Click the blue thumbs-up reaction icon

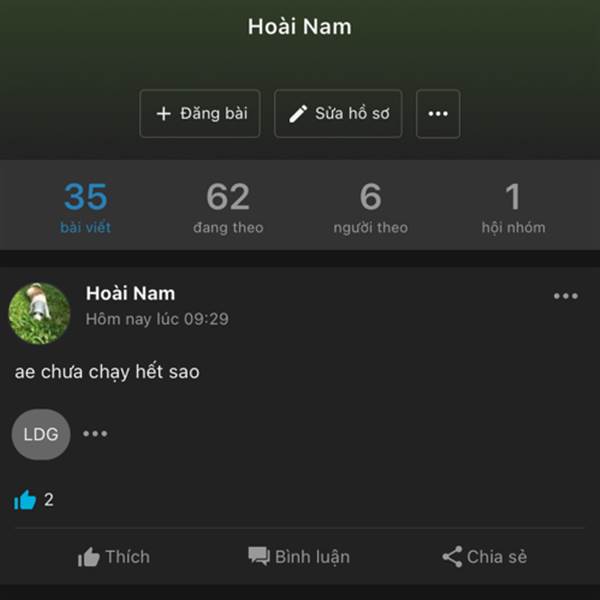coord(25,500)
